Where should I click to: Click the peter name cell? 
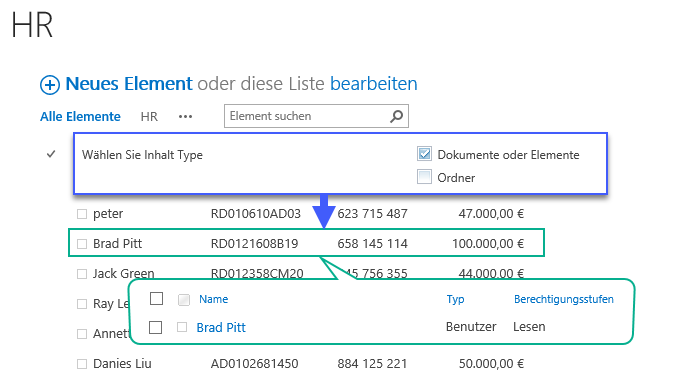(108, 214)
